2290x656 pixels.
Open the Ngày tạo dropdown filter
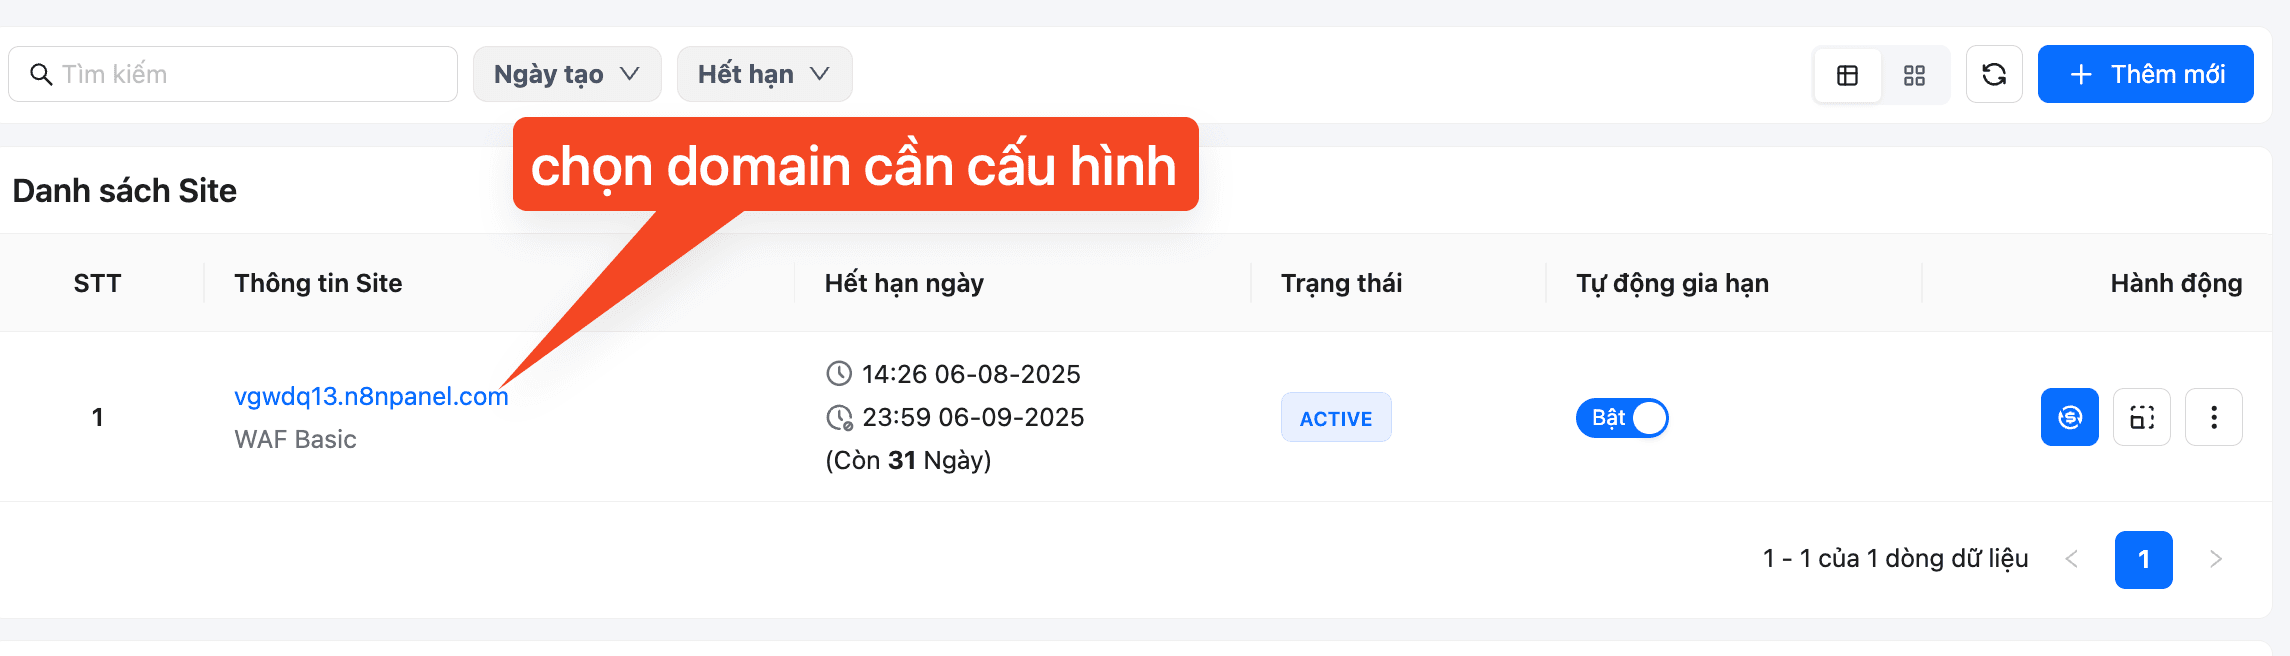click(x=567, y=74)
